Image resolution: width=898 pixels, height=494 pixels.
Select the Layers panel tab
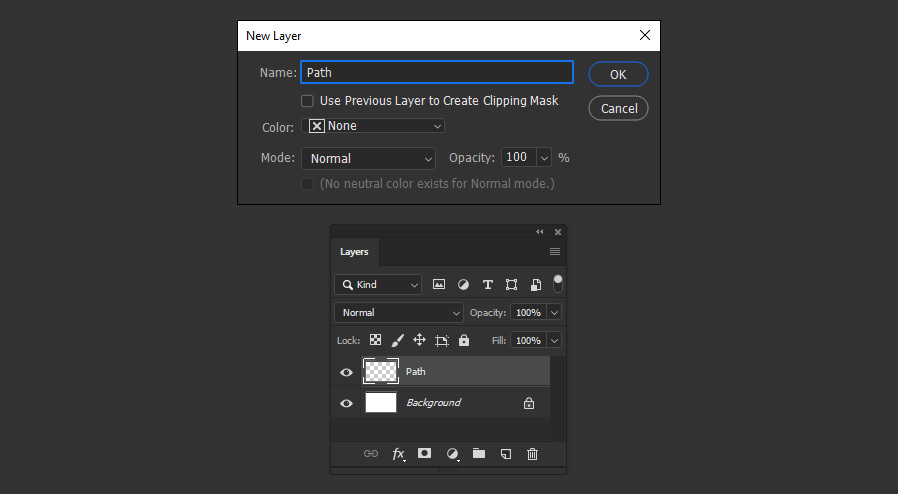[354, 252]
